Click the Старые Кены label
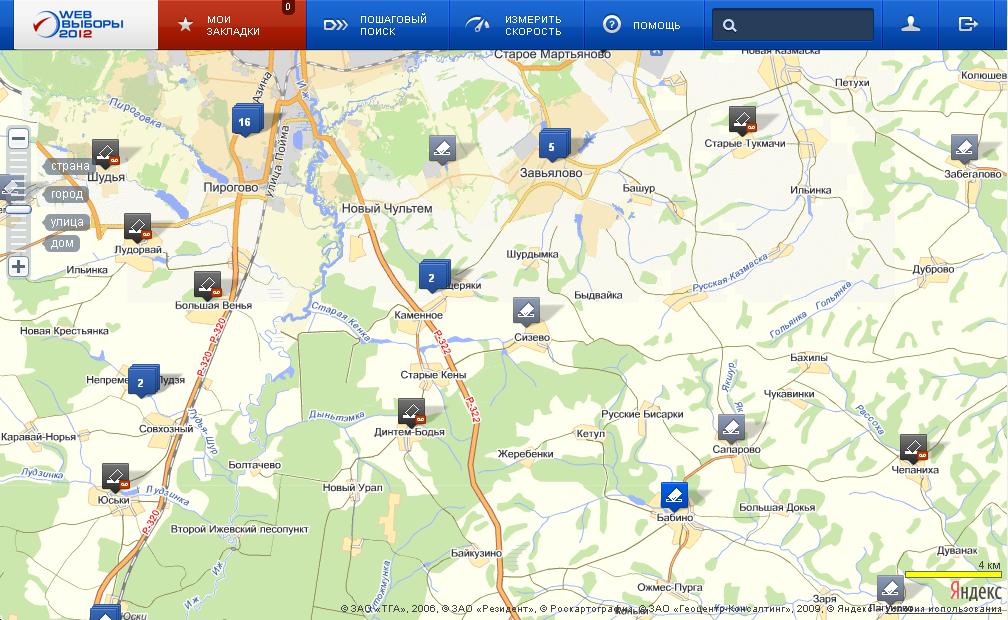The width and height of the screenshot is (1008, 620). pyautogui.click(x=433, y=374)
